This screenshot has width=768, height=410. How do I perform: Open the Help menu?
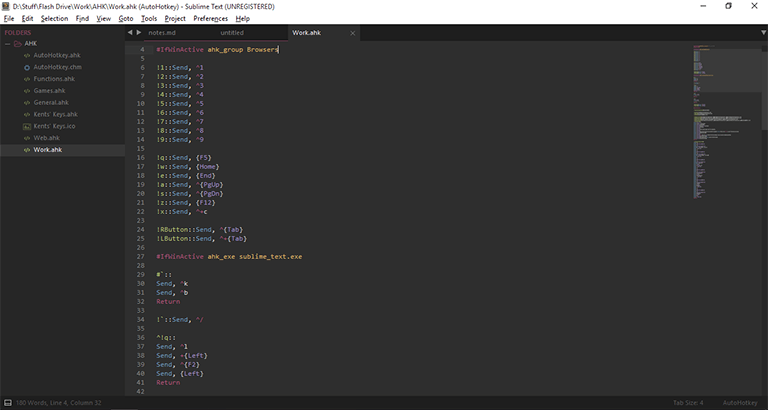242,19
